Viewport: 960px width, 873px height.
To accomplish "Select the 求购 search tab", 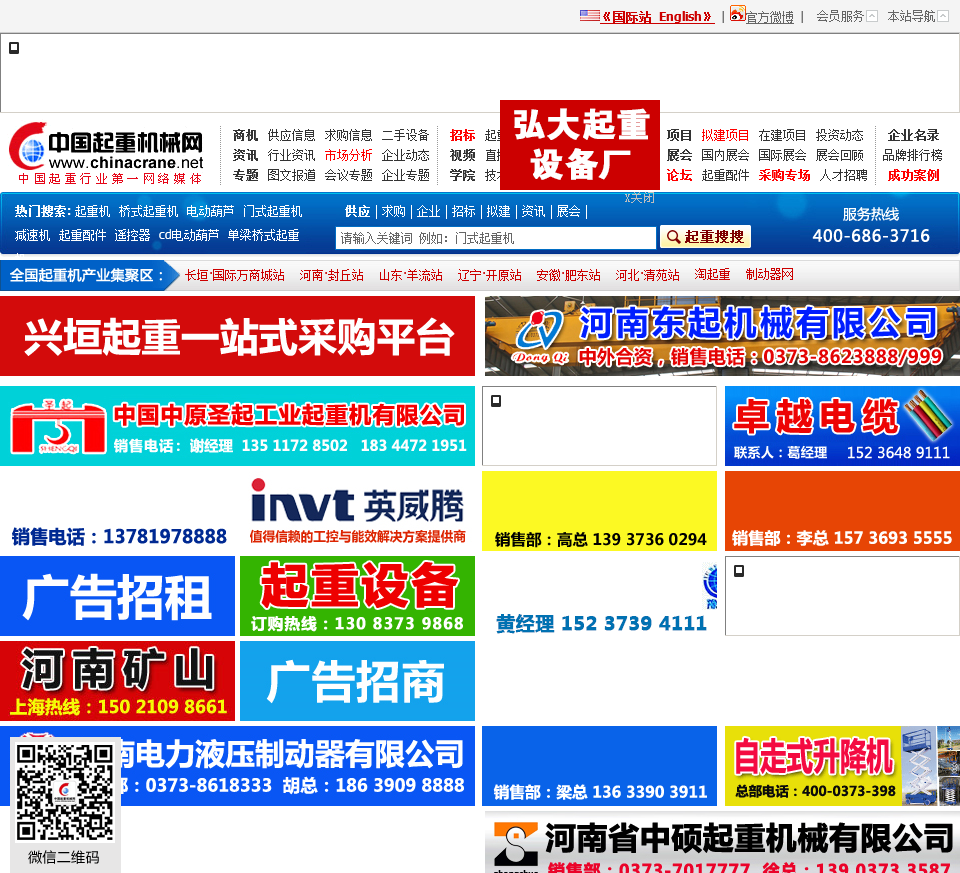I will coord(393,212).
